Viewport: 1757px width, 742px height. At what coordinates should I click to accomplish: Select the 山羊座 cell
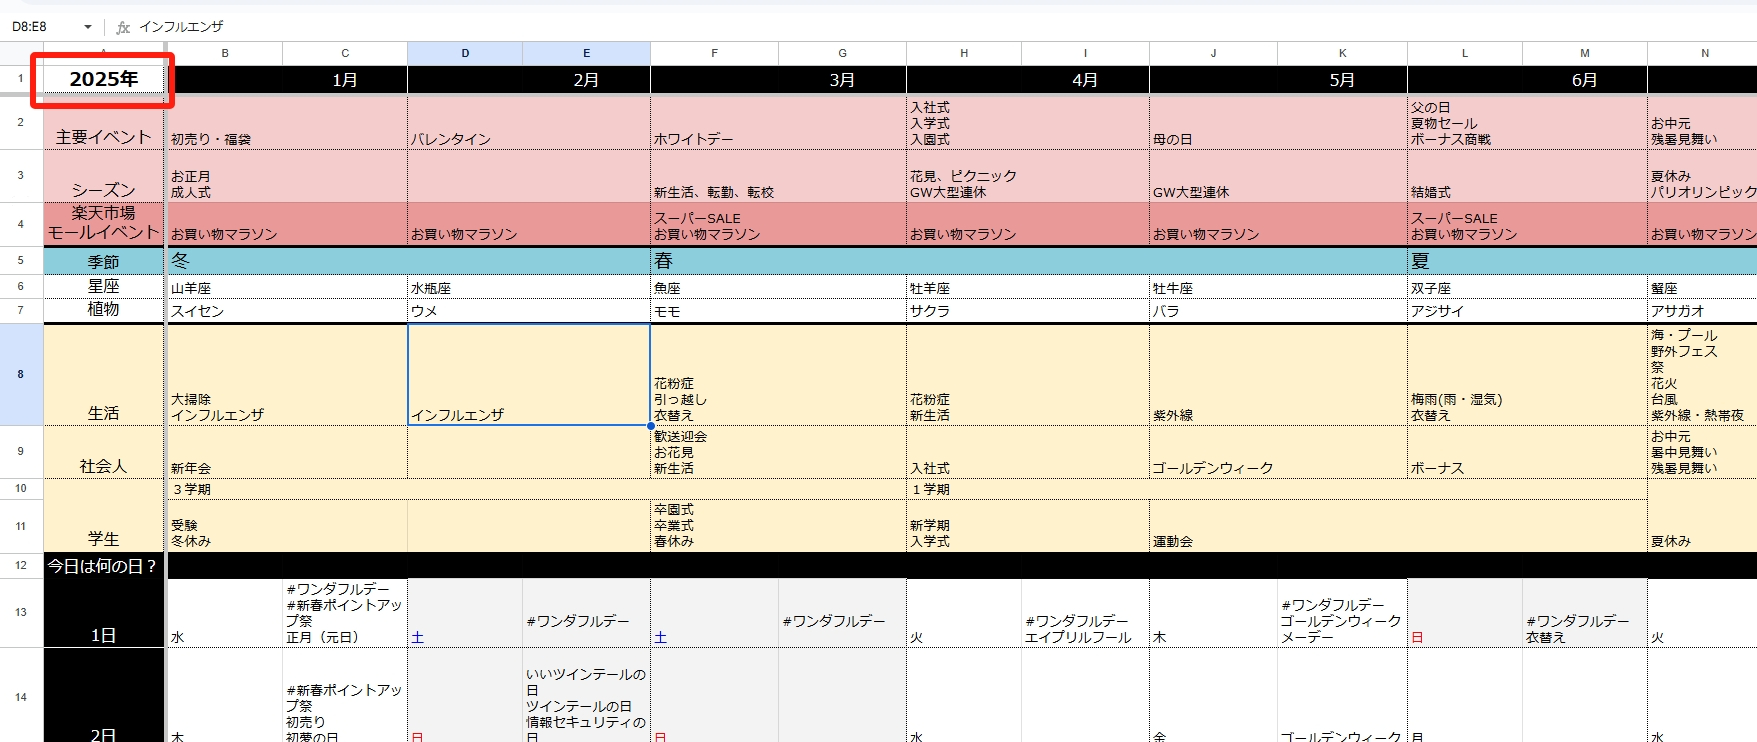tap(286, 287)
